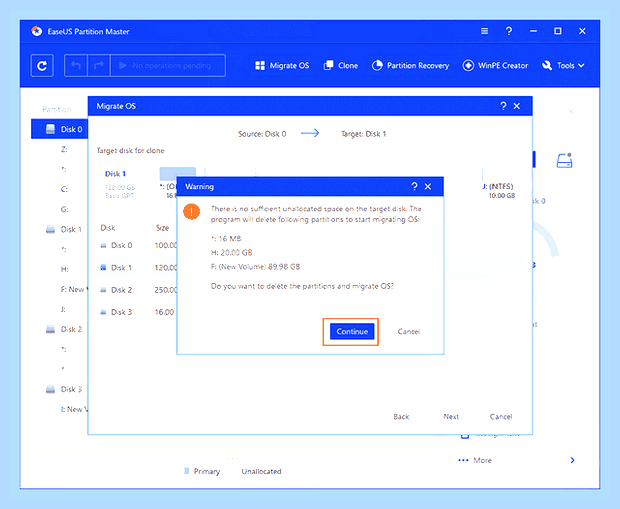Click the Back button in Migrate OS
620x509 pixels.
(401, 416)
